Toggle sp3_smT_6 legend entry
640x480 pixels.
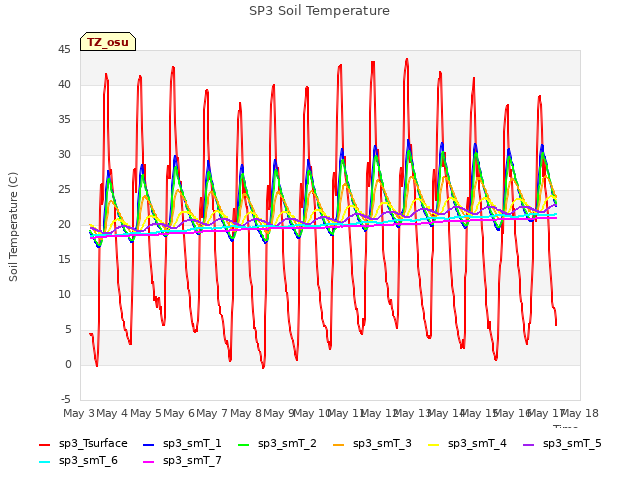point(78,461)
